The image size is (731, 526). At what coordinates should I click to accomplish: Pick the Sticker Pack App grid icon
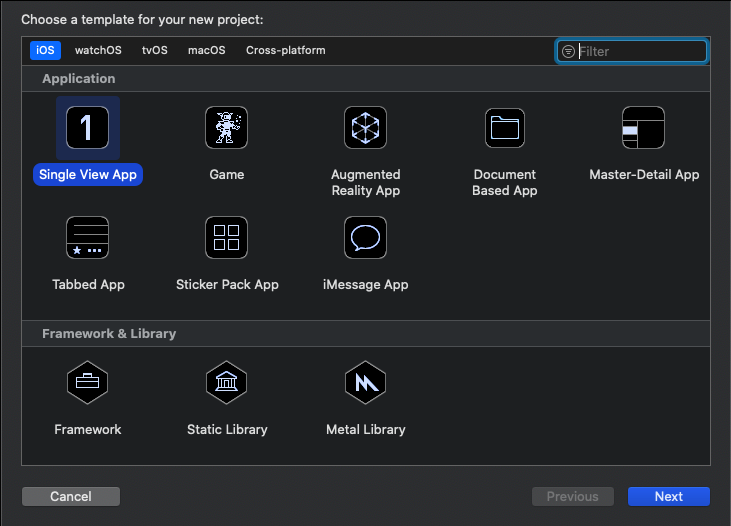click(227, 237)
